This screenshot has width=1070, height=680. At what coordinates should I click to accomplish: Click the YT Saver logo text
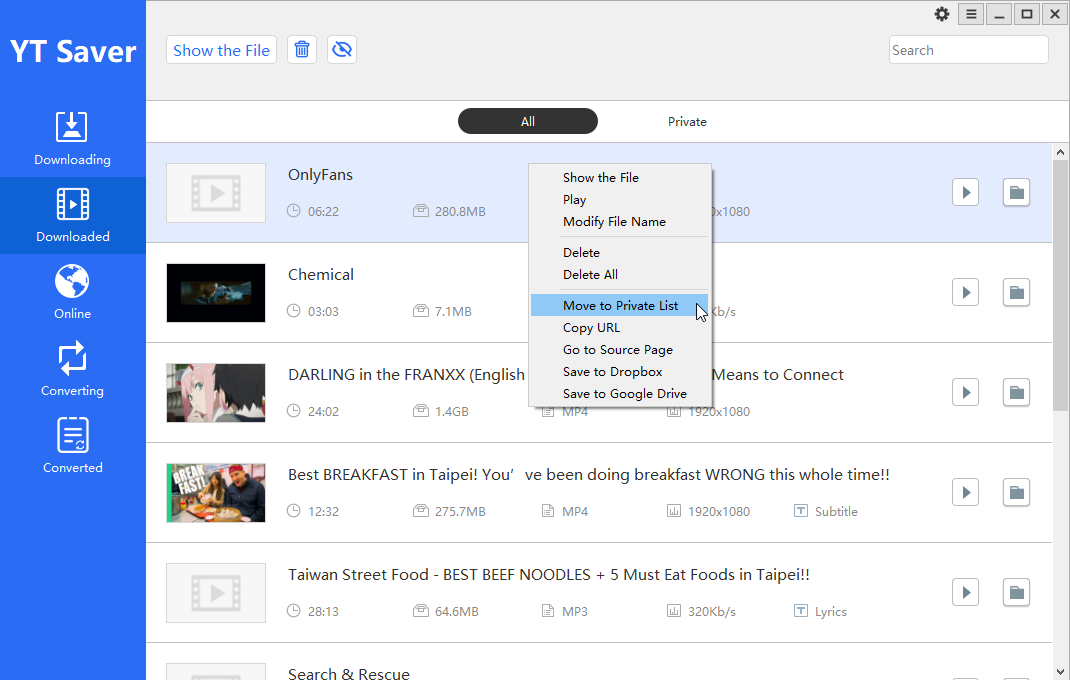click(73, 51)
